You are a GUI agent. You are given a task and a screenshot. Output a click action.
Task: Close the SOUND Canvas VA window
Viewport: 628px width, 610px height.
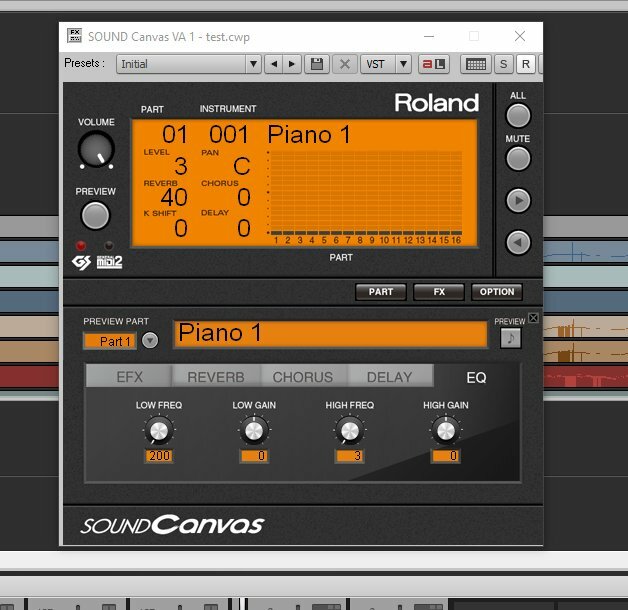point(520,36)
